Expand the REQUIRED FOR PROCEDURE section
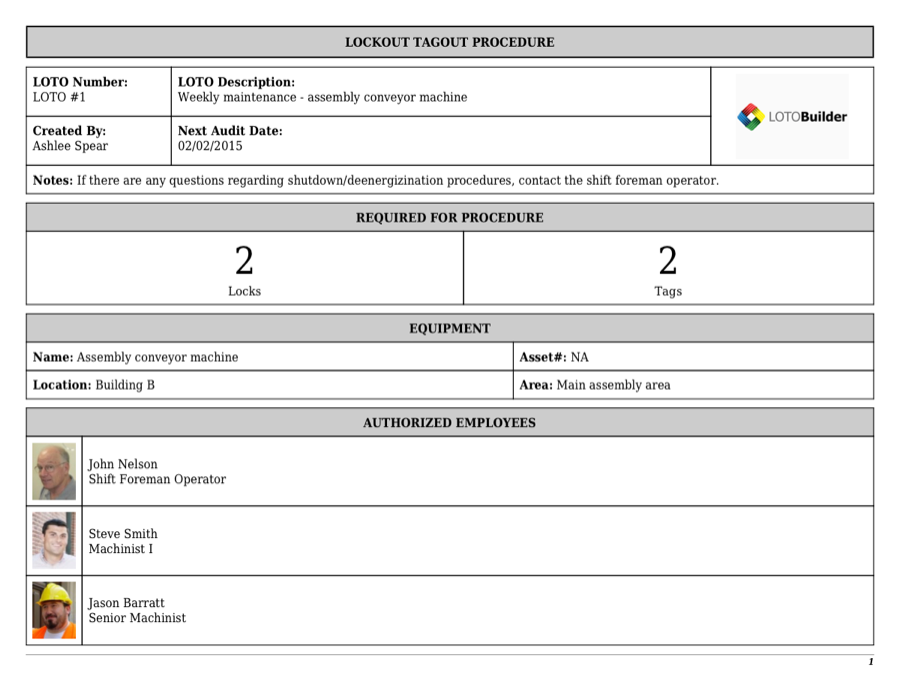The width and height of the screenshot is (900, 695). coord(449,217)
